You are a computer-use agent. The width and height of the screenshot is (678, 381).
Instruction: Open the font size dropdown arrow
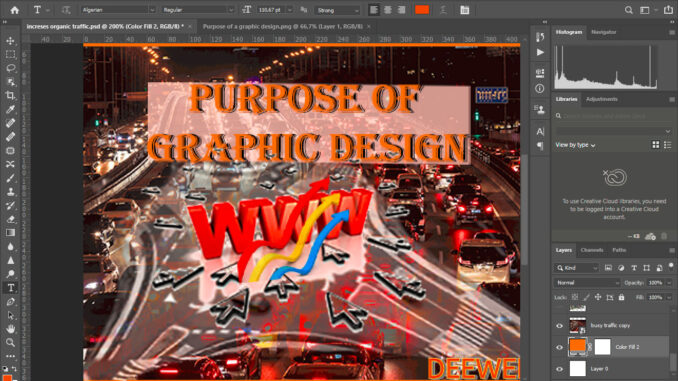(x=290, y=10)
